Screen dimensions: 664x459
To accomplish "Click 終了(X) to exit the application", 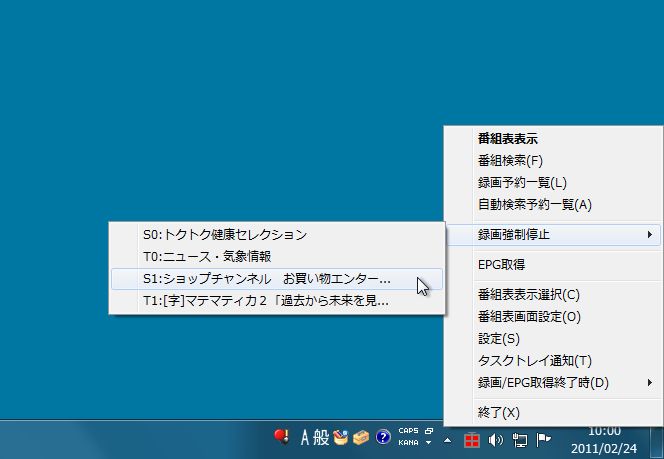I will [x=554, y=412].
